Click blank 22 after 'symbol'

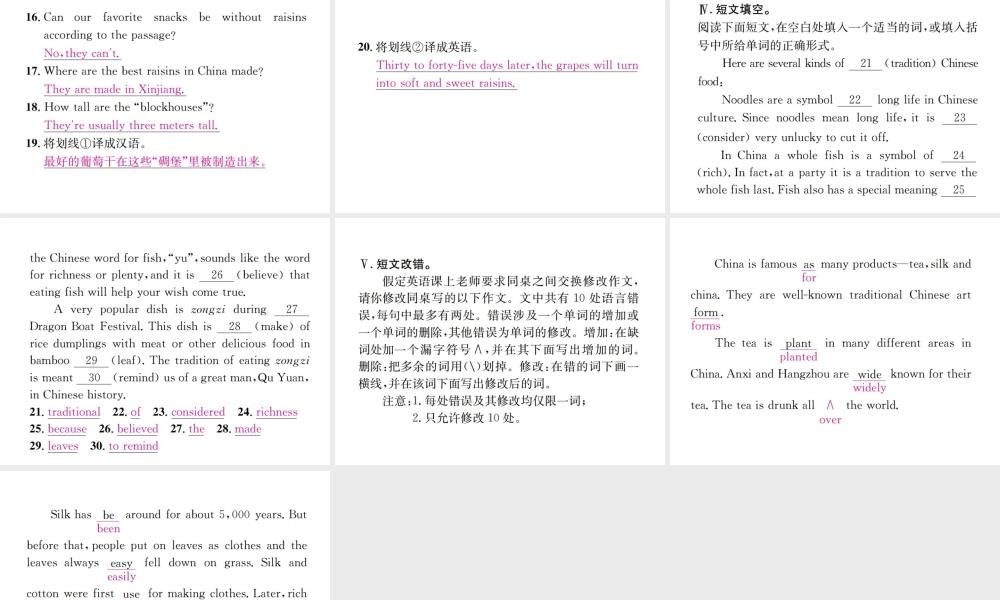pos(855,100)
